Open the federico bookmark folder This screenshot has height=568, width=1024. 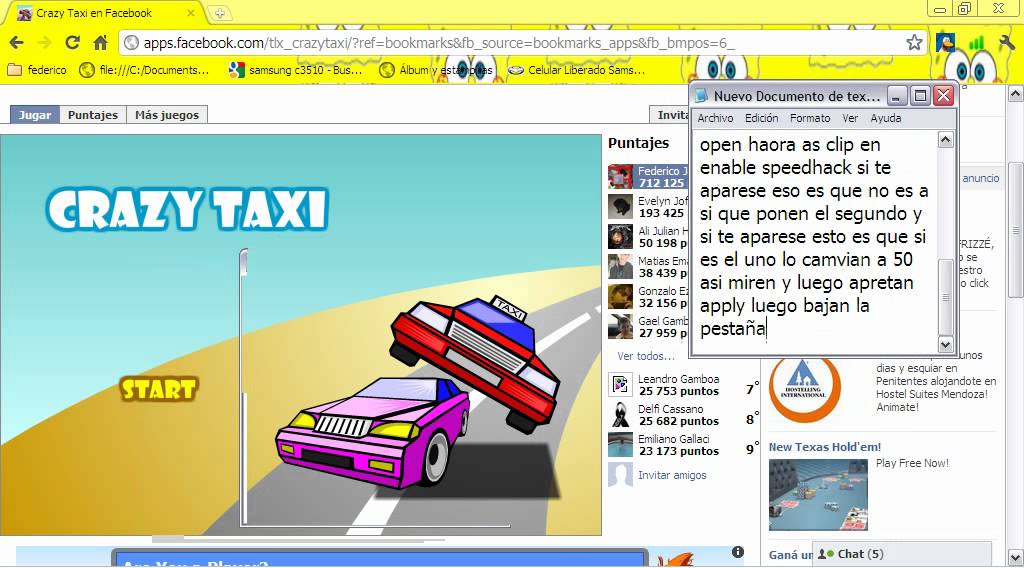pyautogui.click(x=37, y=70)
